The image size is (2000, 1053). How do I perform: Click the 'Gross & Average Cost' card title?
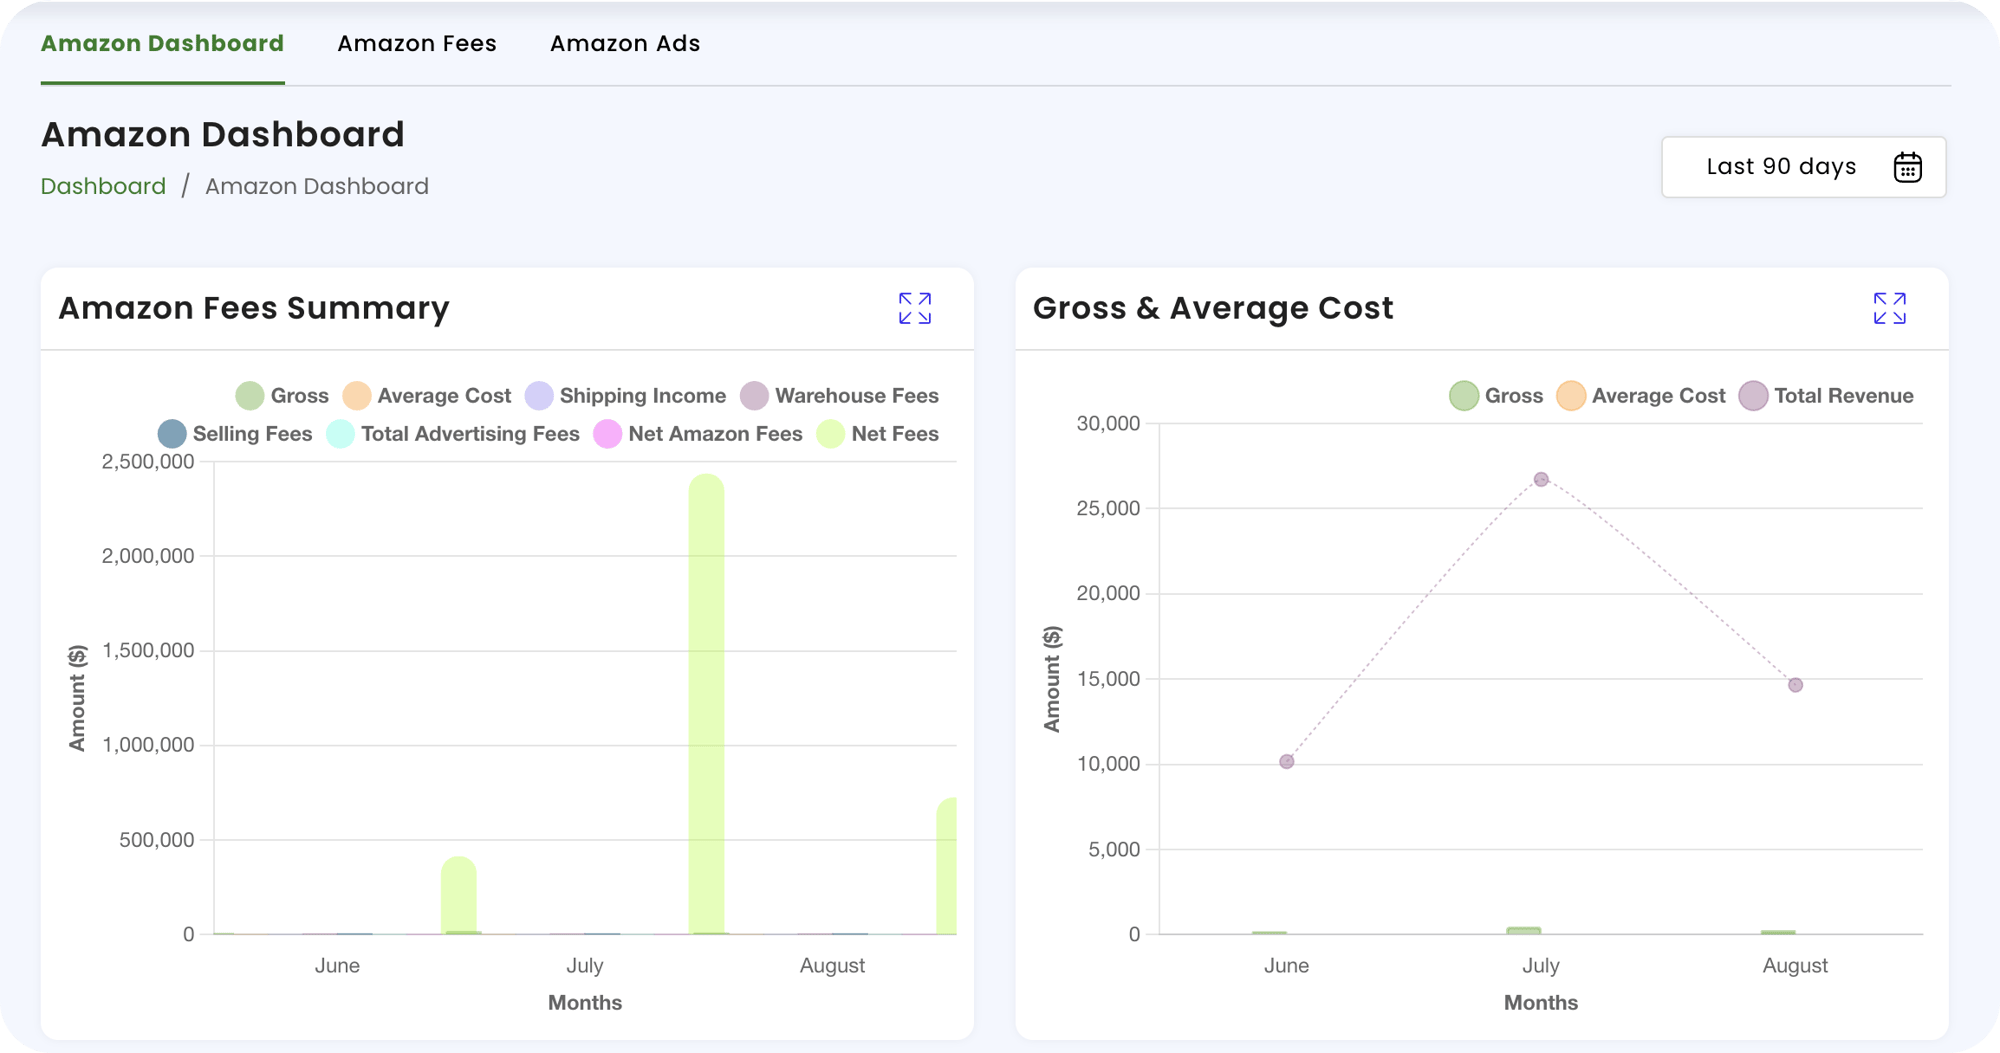point(1213,308)
